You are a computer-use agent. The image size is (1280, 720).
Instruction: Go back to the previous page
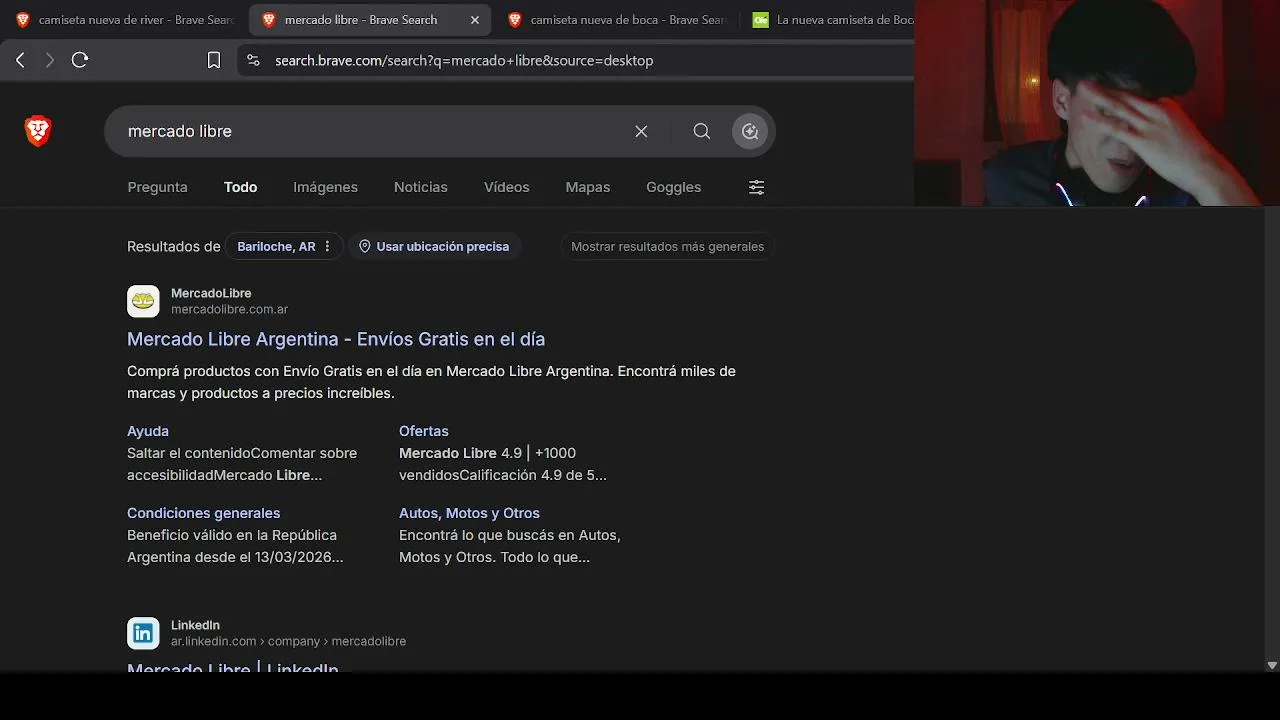[20, 60]
